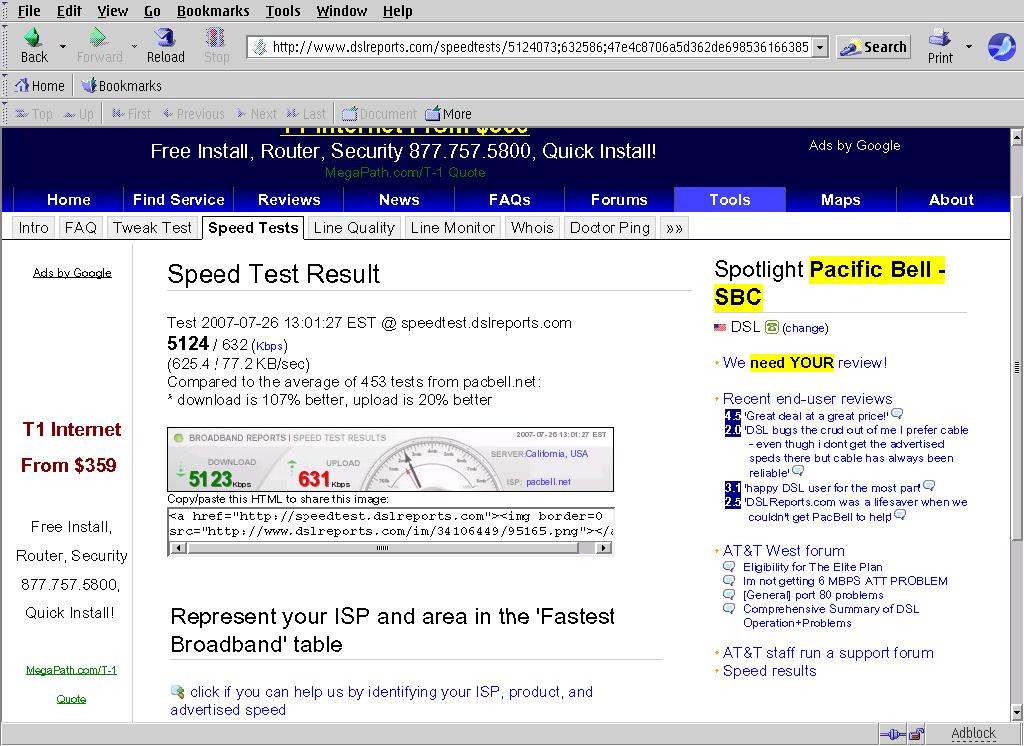The height and width of the screenshot is (746, 1024).
Task: Go to Home via personal toolbar
Action: point(40,86)
